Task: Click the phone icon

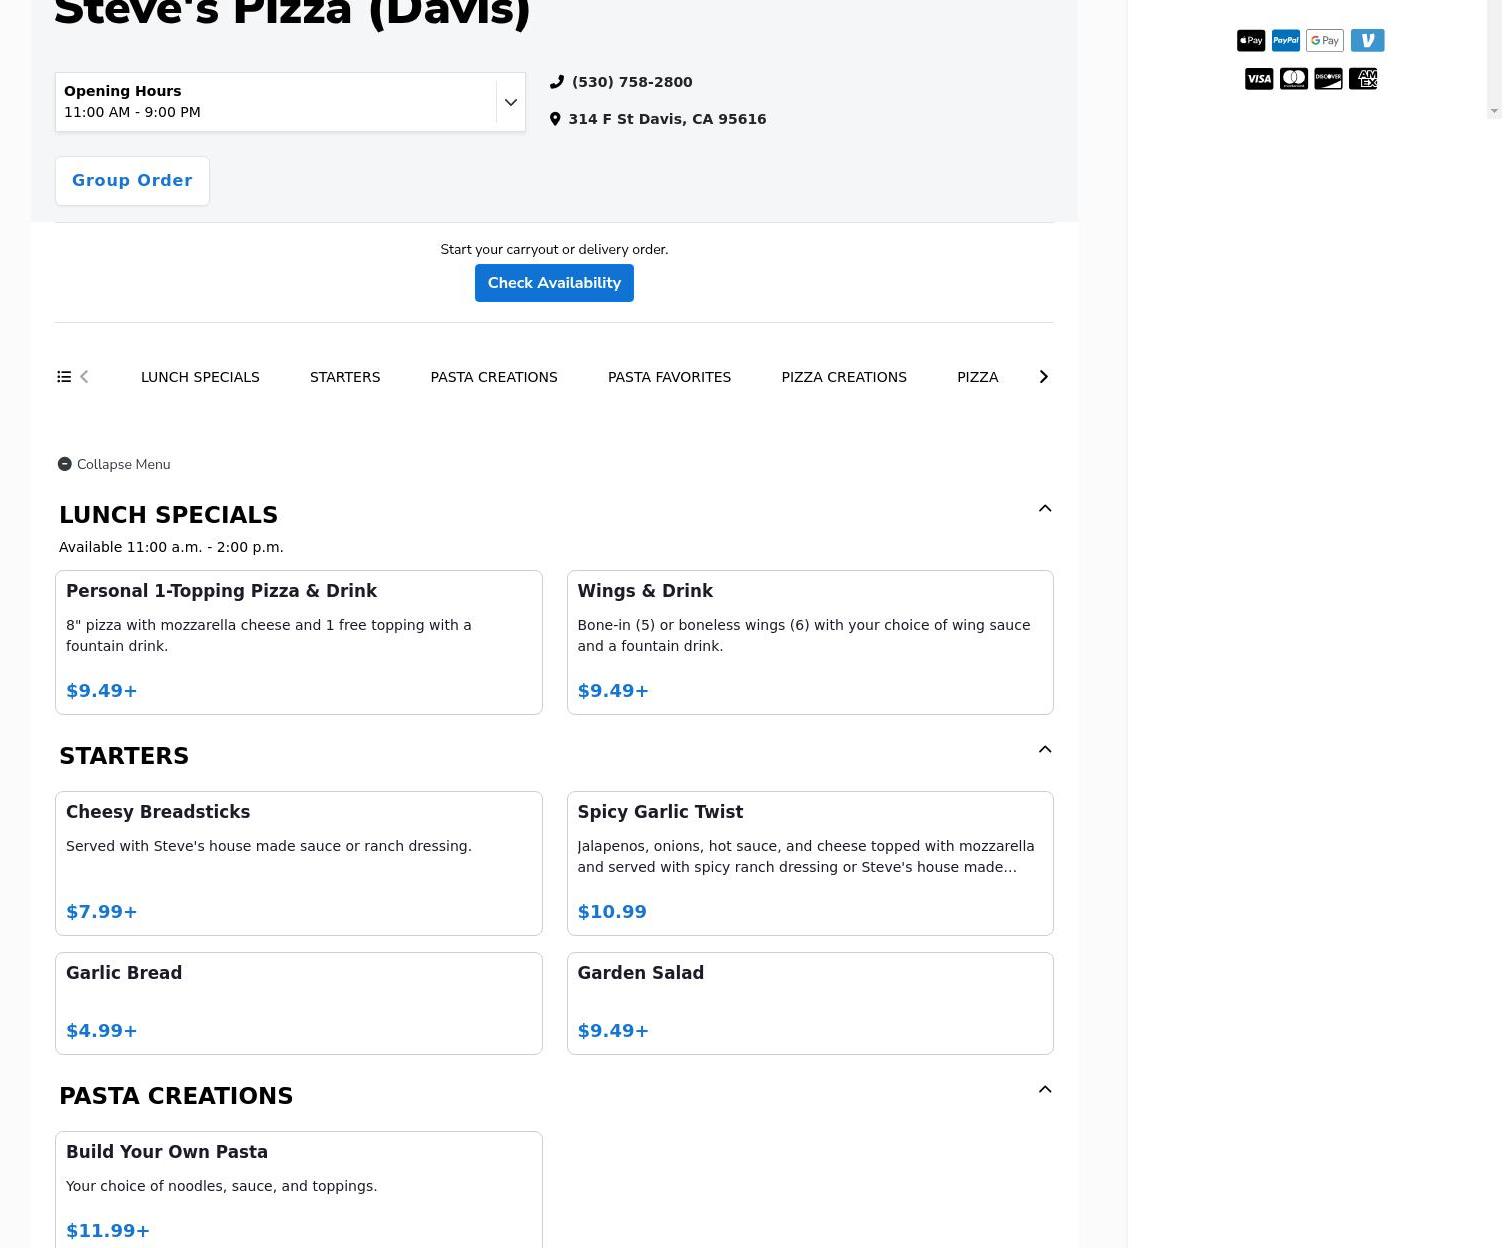Action: click(x=557, y=82)
